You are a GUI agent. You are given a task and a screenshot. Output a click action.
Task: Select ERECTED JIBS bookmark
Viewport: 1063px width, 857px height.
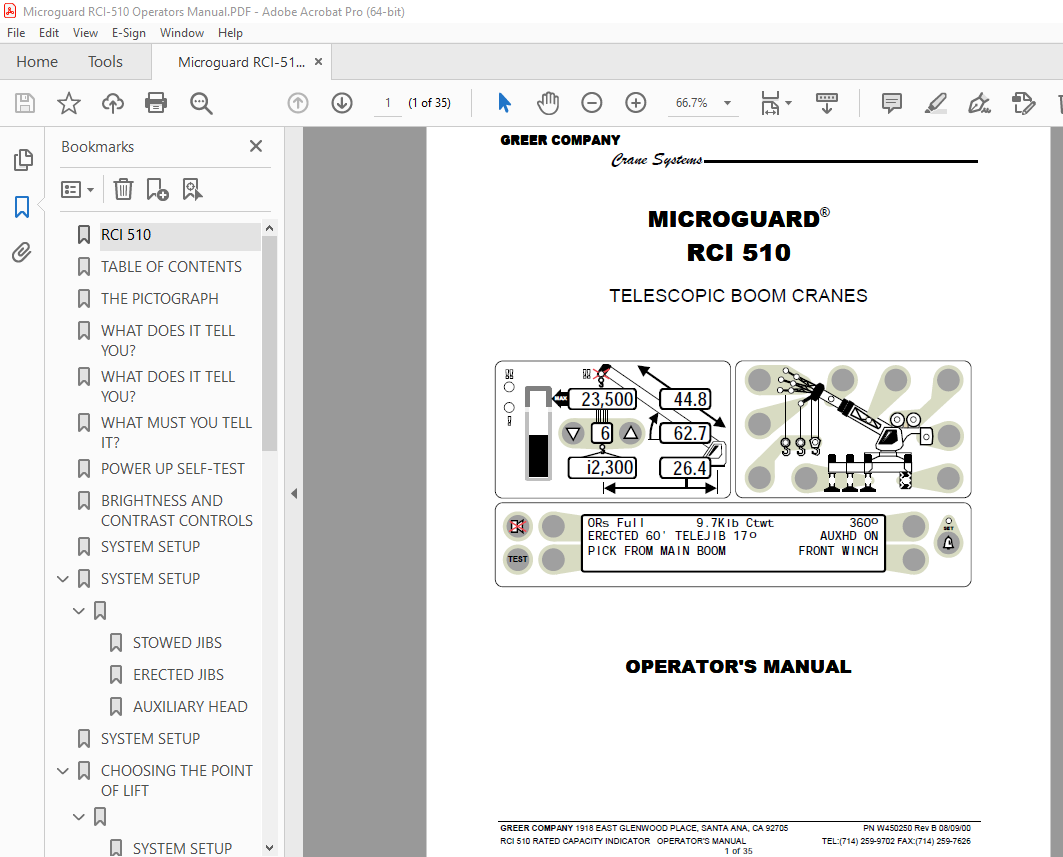pyautogui.click(x=178, y=675)
